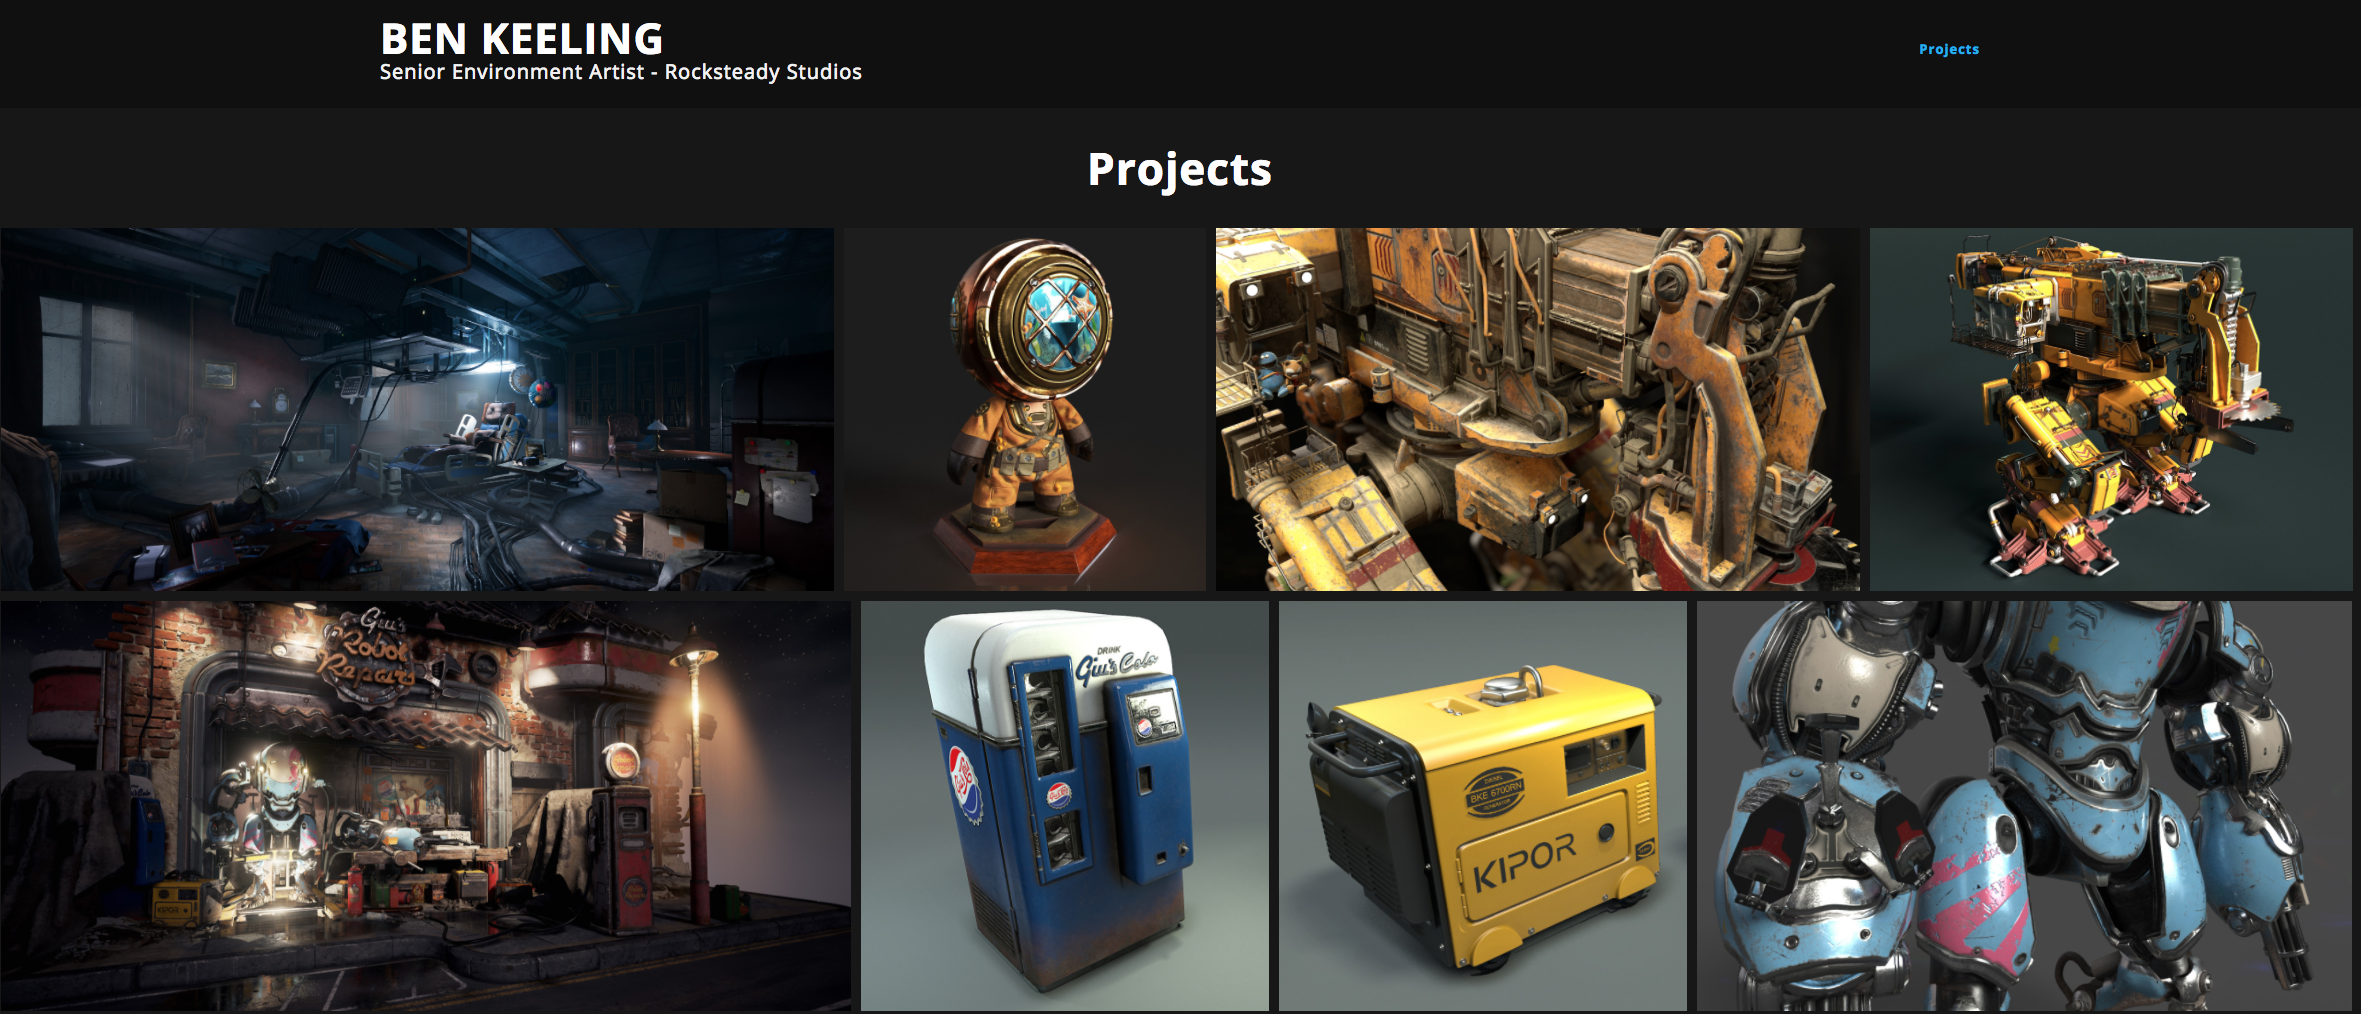Open the yellow Kipor generator project
2361x1014 pixels.
point(1482,805)
